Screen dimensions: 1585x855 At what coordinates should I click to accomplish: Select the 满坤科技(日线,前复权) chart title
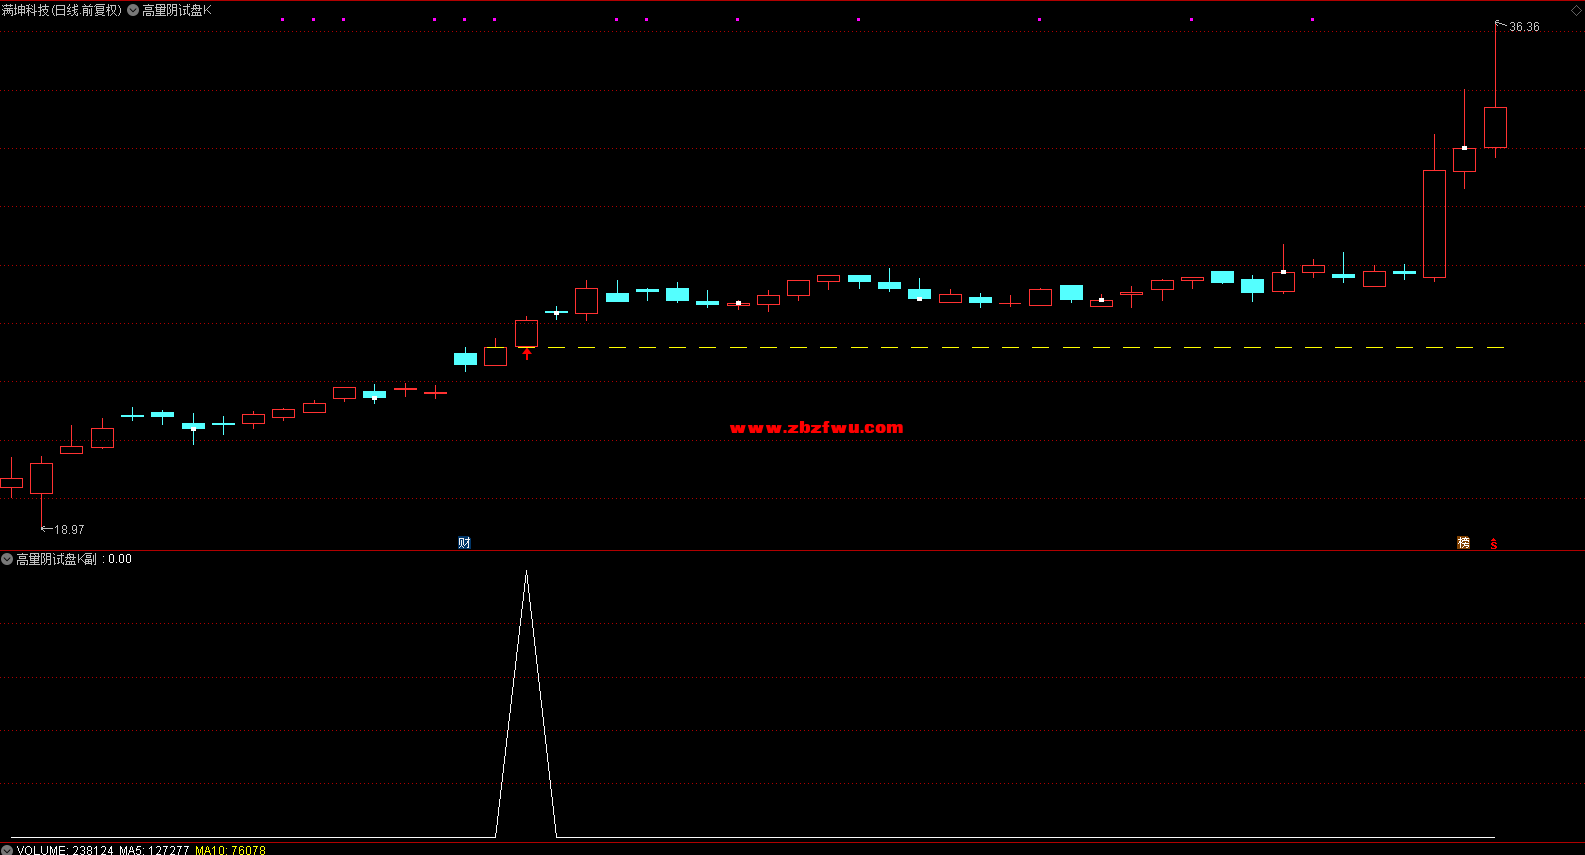pyautogui.click(x=62, y=10)
